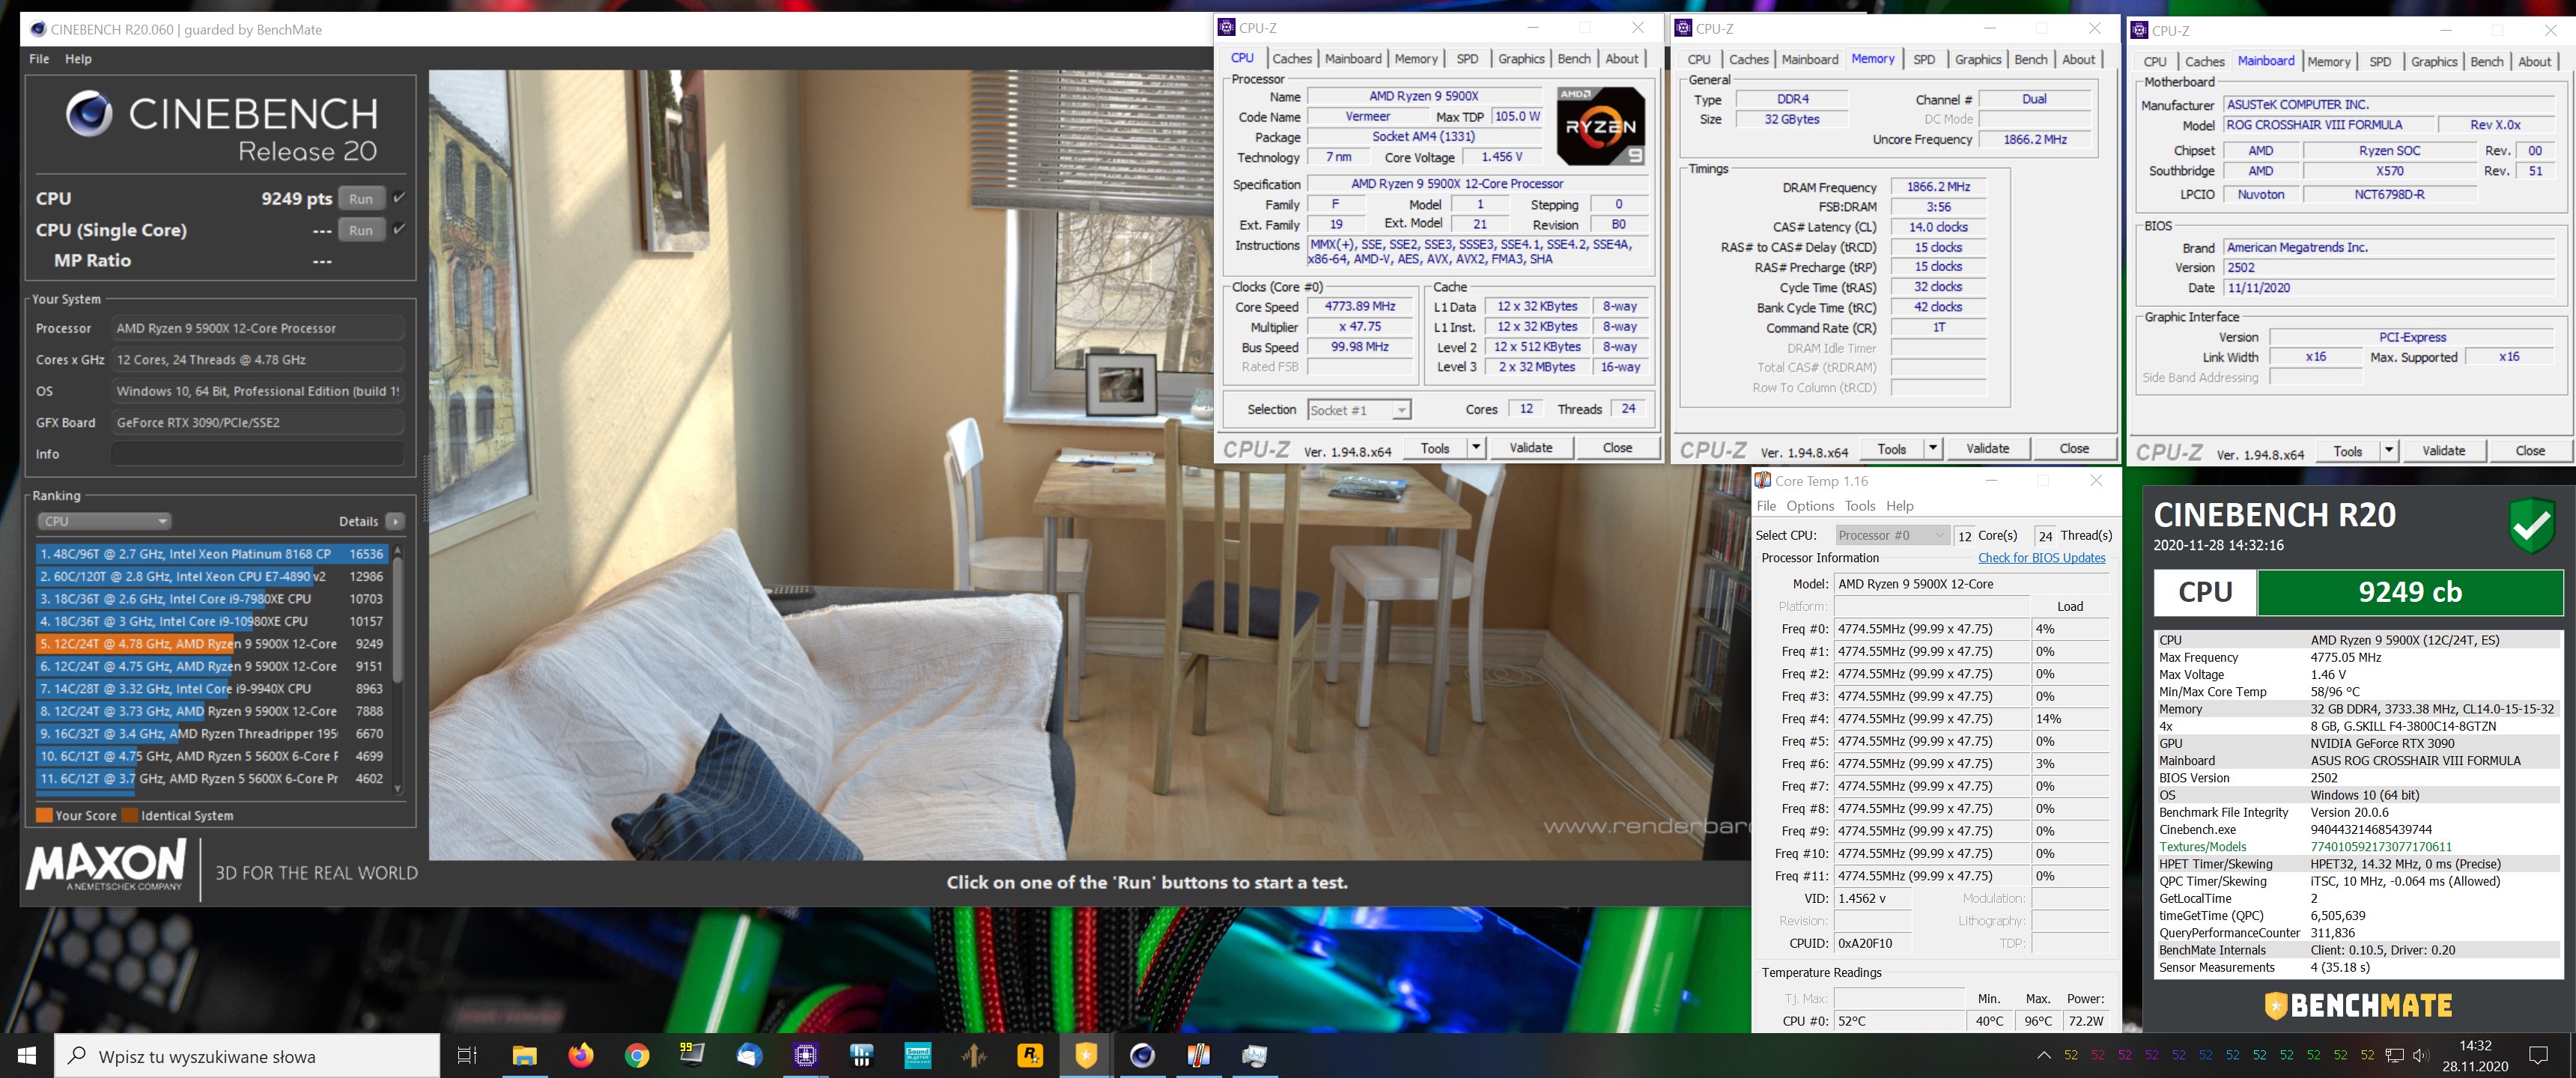Open the system monitor icon at taskbar end
The image size is (2576, 1078).
[1254, 1055]
